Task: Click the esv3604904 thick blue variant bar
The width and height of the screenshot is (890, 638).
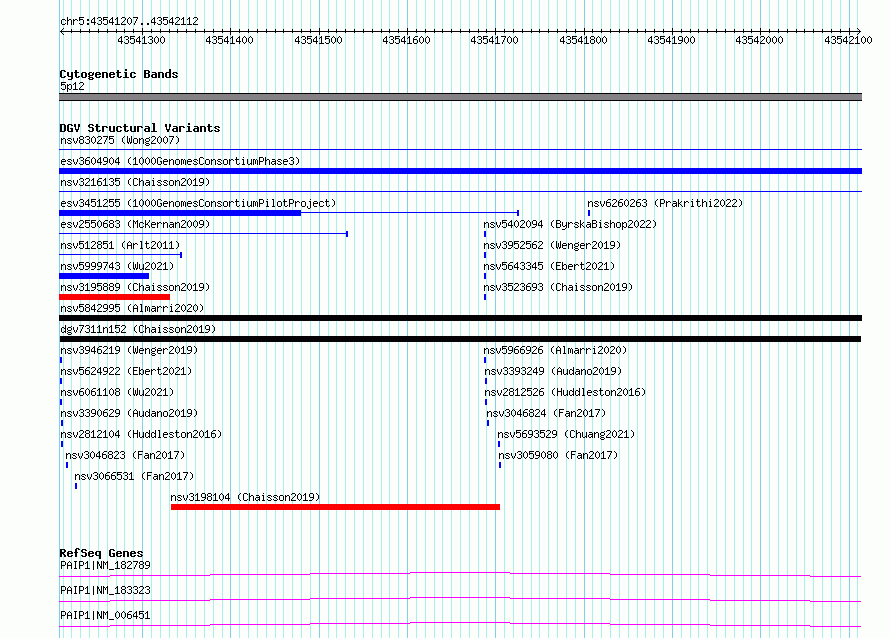Action: pyautogui.click(x=460, y=171)
